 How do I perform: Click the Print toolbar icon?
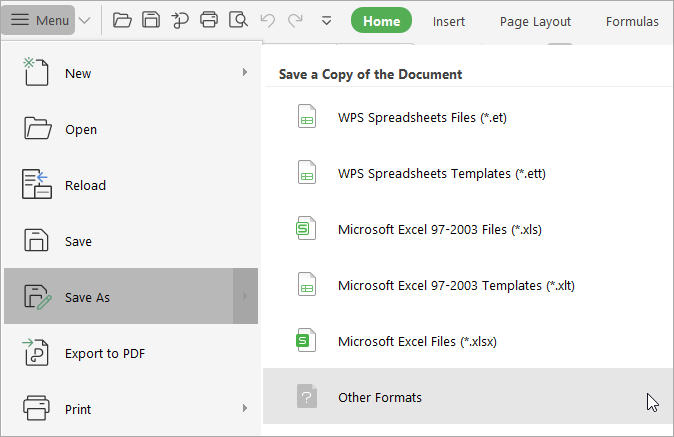[x=209, y=20]
